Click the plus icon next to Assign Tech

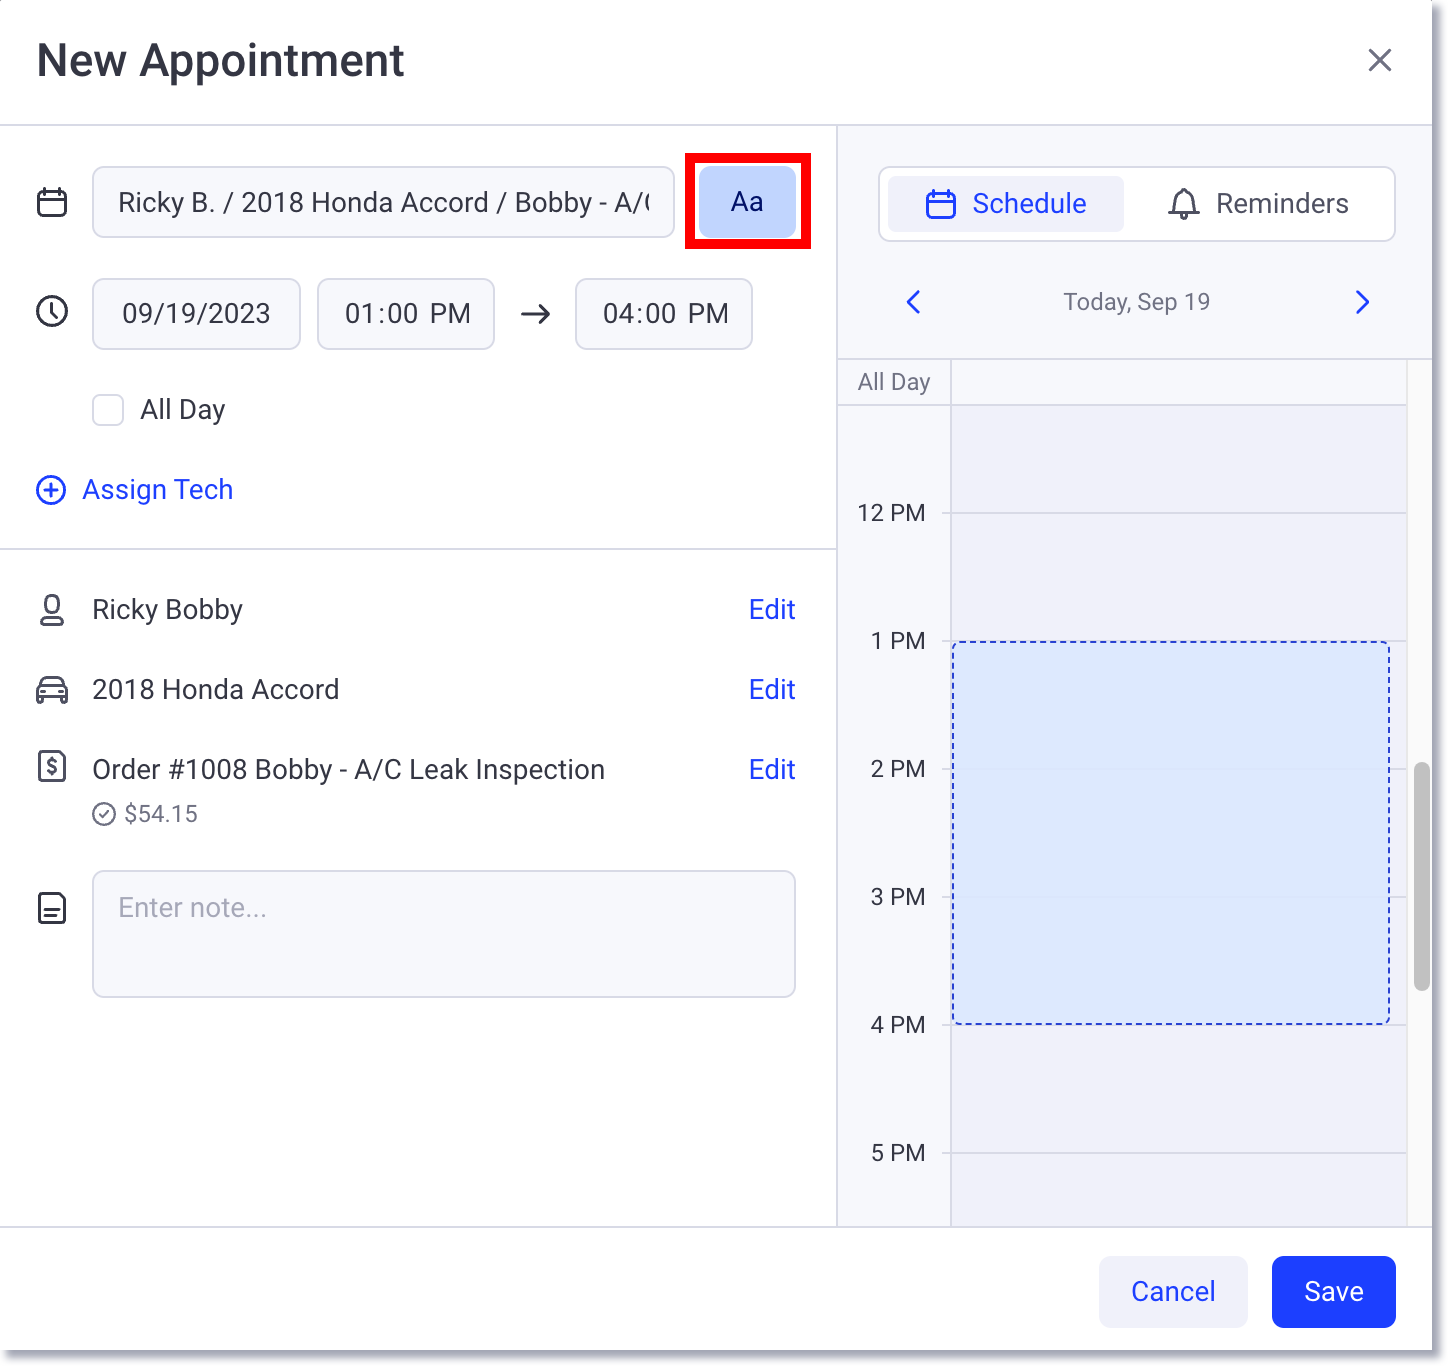click(51, 490)
